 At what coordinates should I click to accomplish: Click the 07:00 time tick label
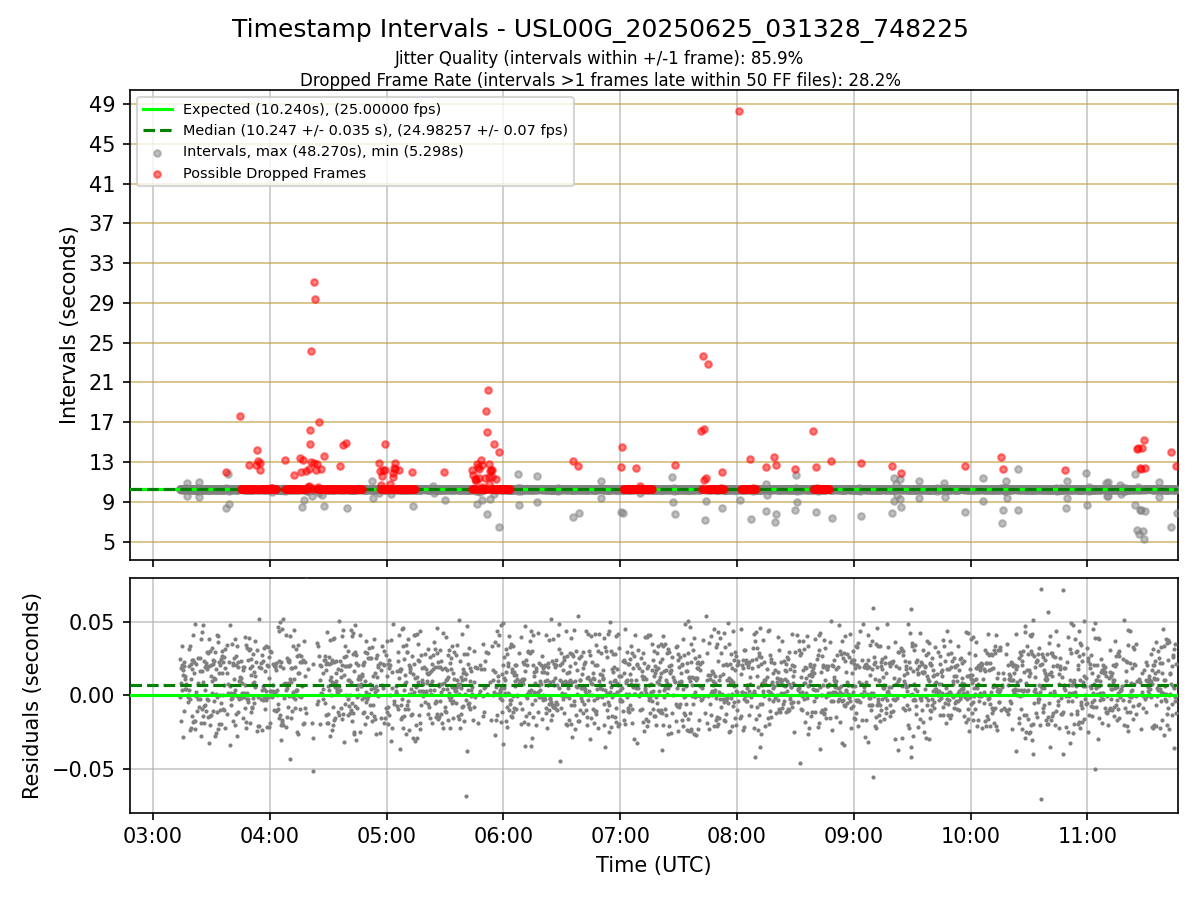[620, 835]
